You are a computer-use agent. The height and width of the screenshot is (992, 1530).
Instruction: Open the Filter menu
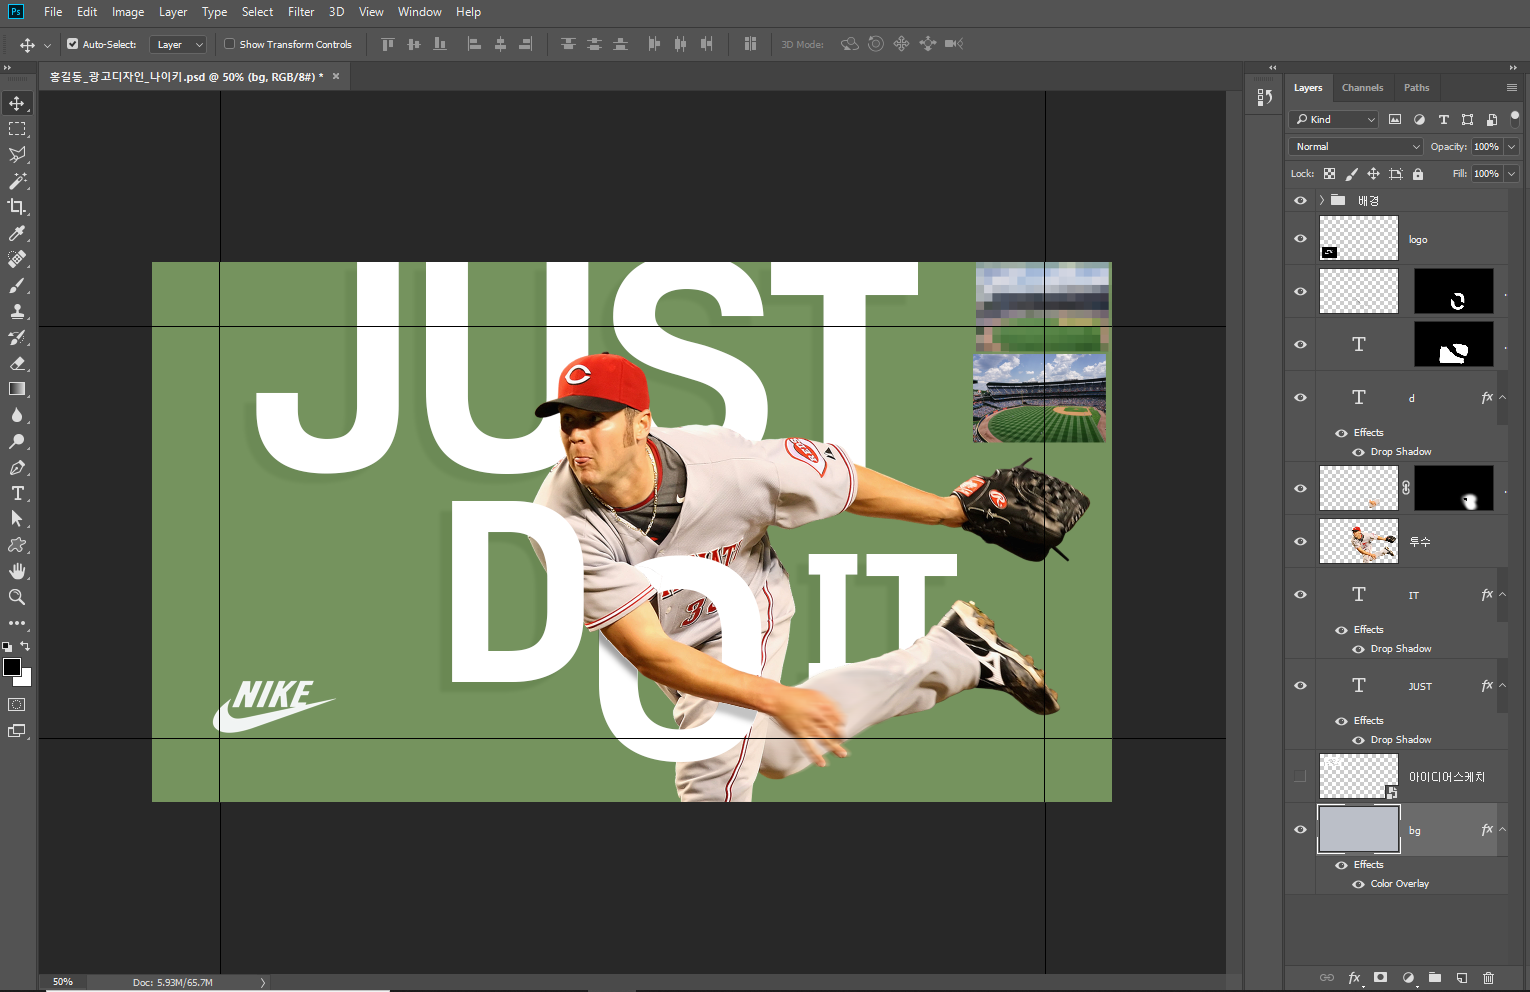coord(301,12)
